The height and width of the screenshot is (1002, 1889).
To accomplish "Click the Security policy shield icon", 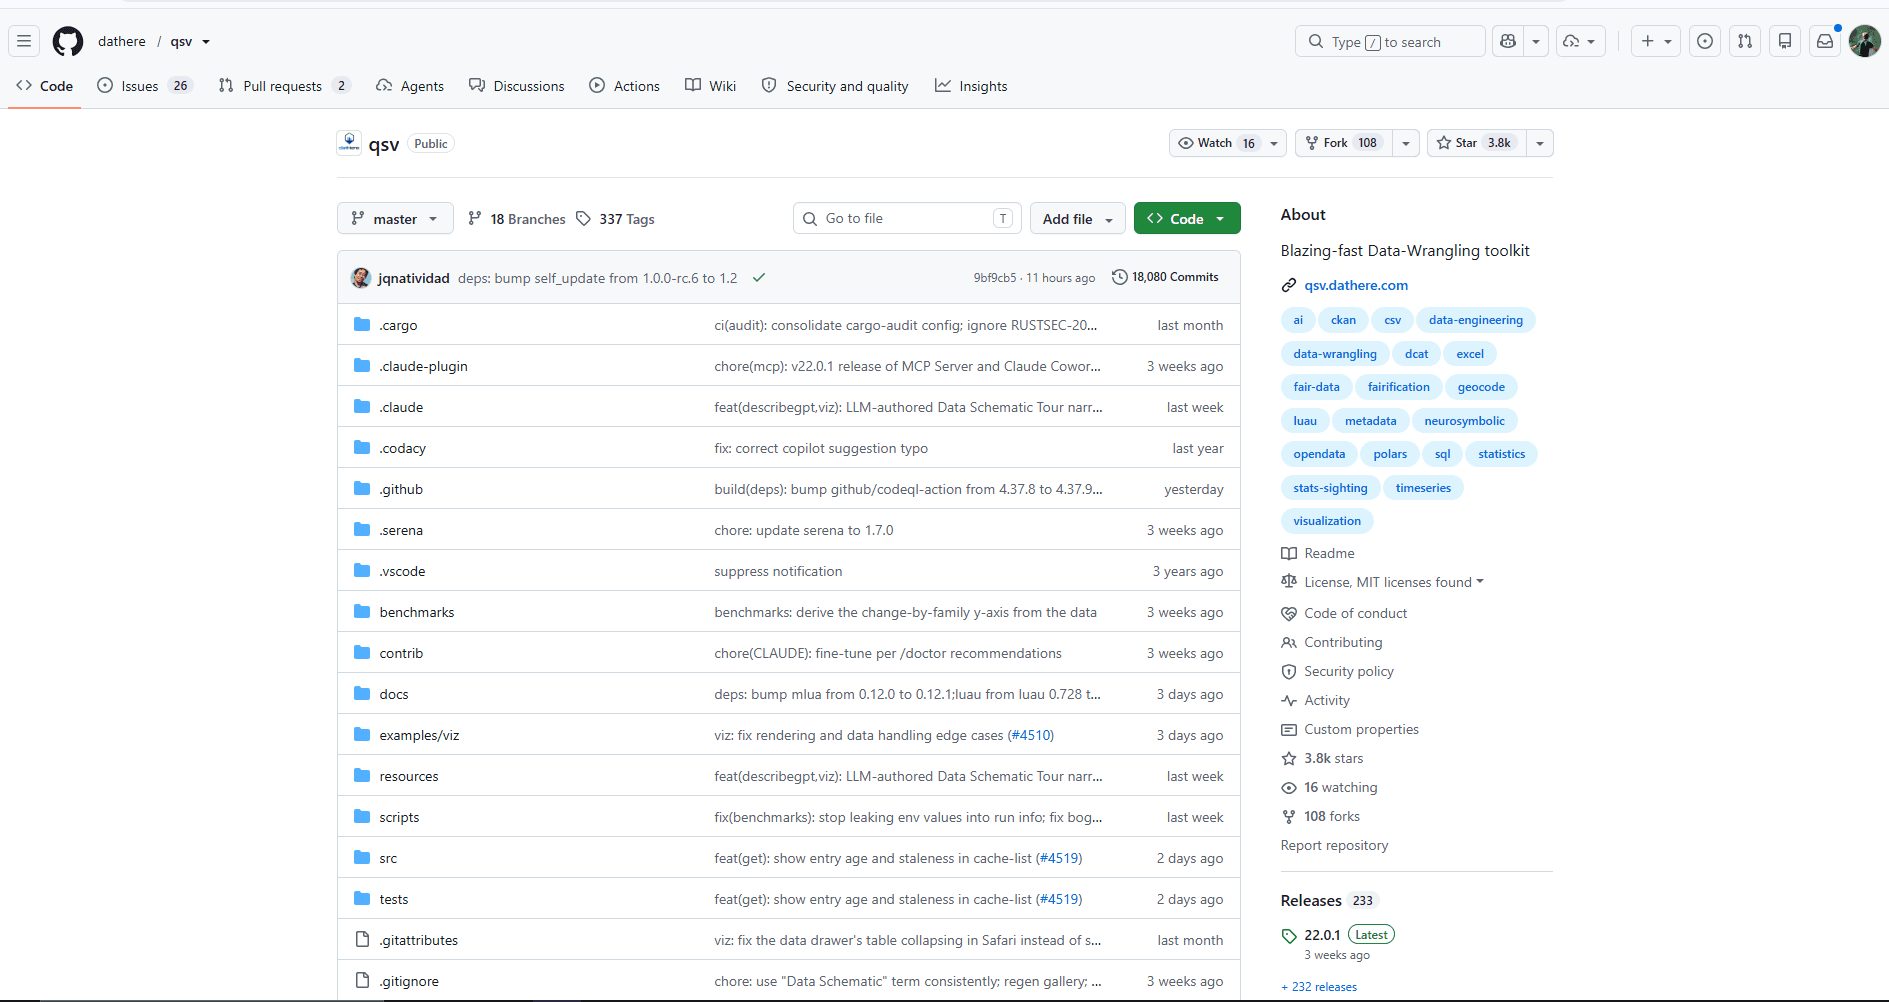I will click(1289, 672).
